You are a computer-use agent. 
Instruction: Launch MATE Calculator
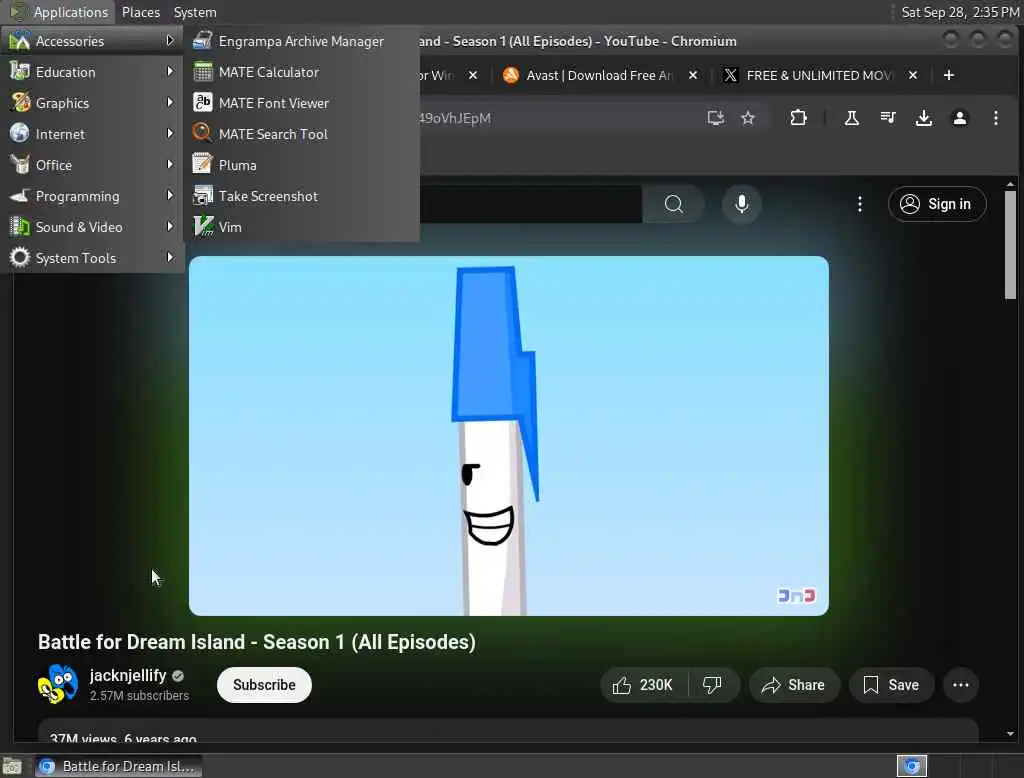pos(301,72)
